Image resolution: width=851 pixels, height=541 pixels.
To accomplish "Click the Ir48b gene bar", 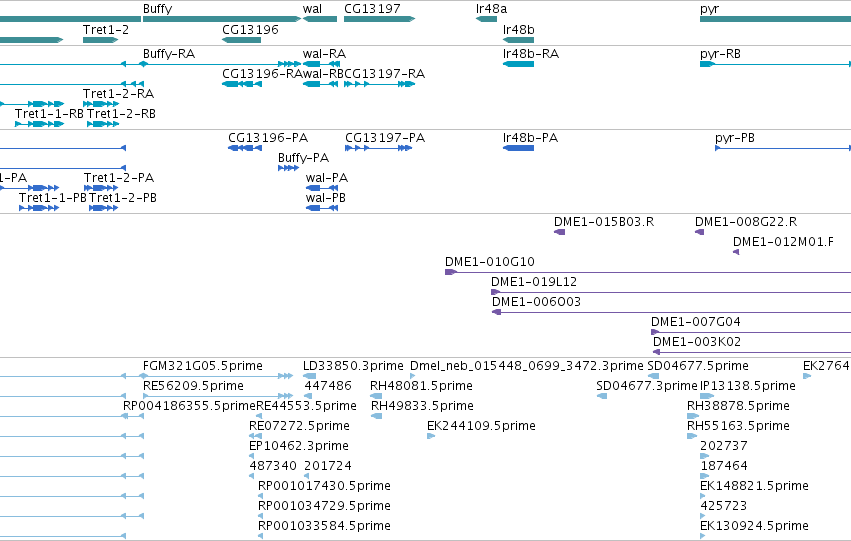I will pyautogui.click(x=518, y=40).
